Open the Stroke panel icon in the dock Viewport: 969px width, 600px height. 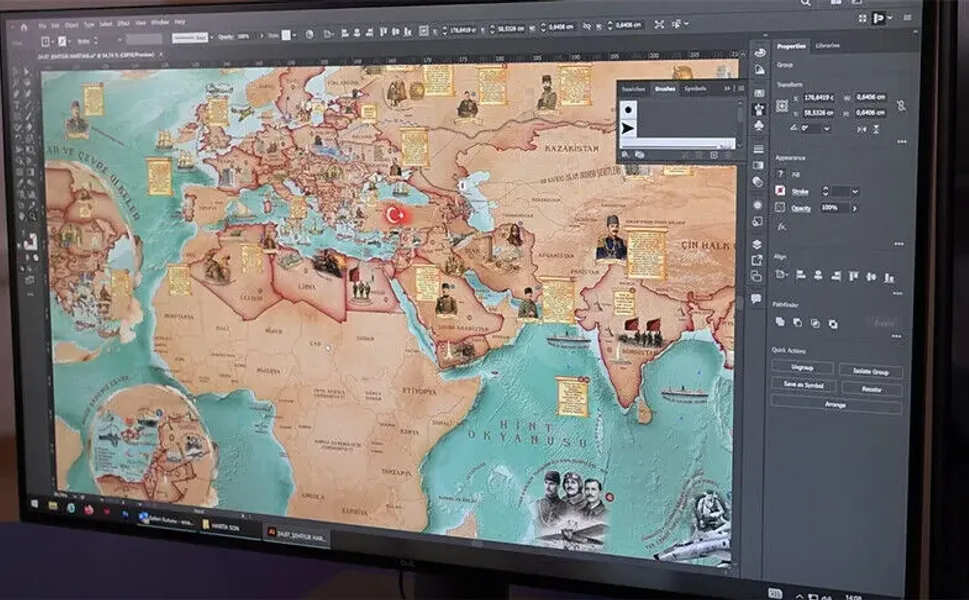758,149
